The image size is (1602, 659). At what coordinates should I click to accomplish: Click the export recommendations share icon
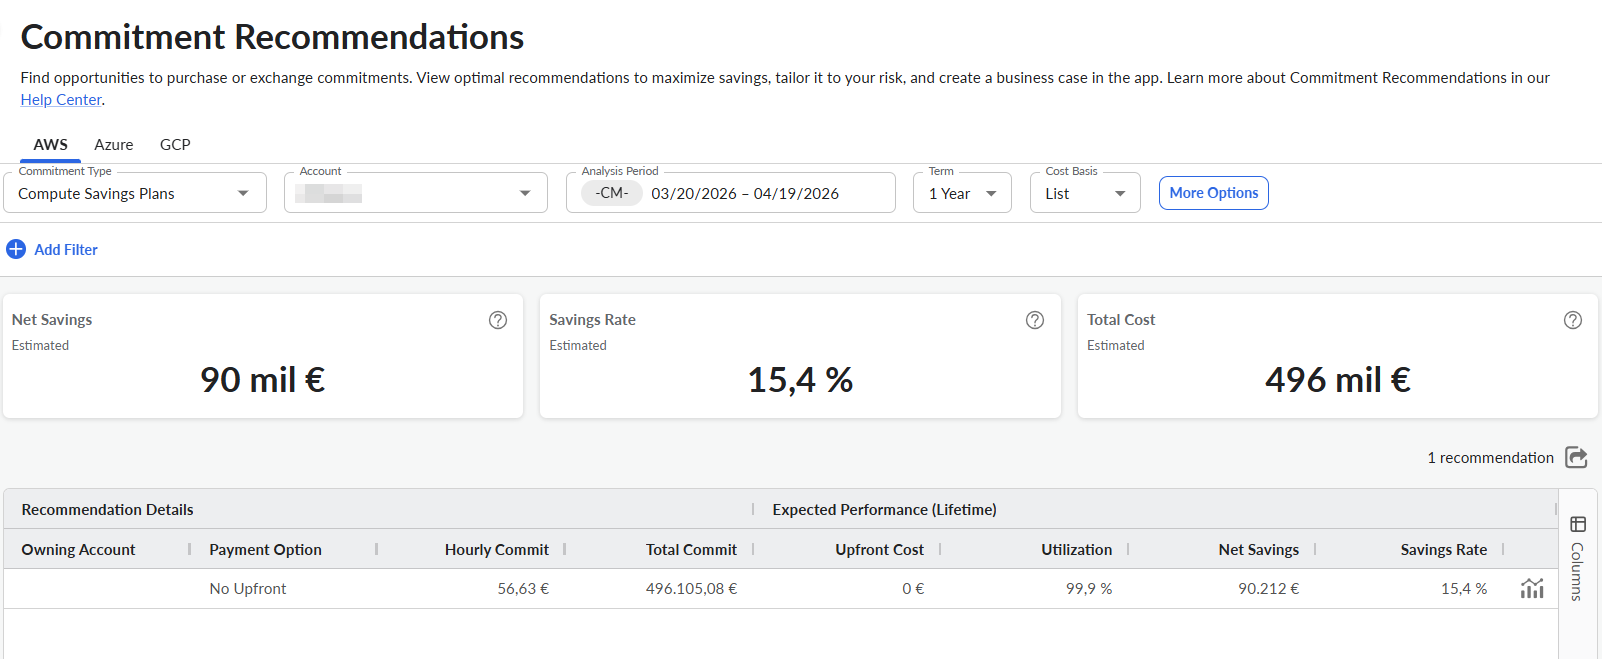click(1576, 457)
